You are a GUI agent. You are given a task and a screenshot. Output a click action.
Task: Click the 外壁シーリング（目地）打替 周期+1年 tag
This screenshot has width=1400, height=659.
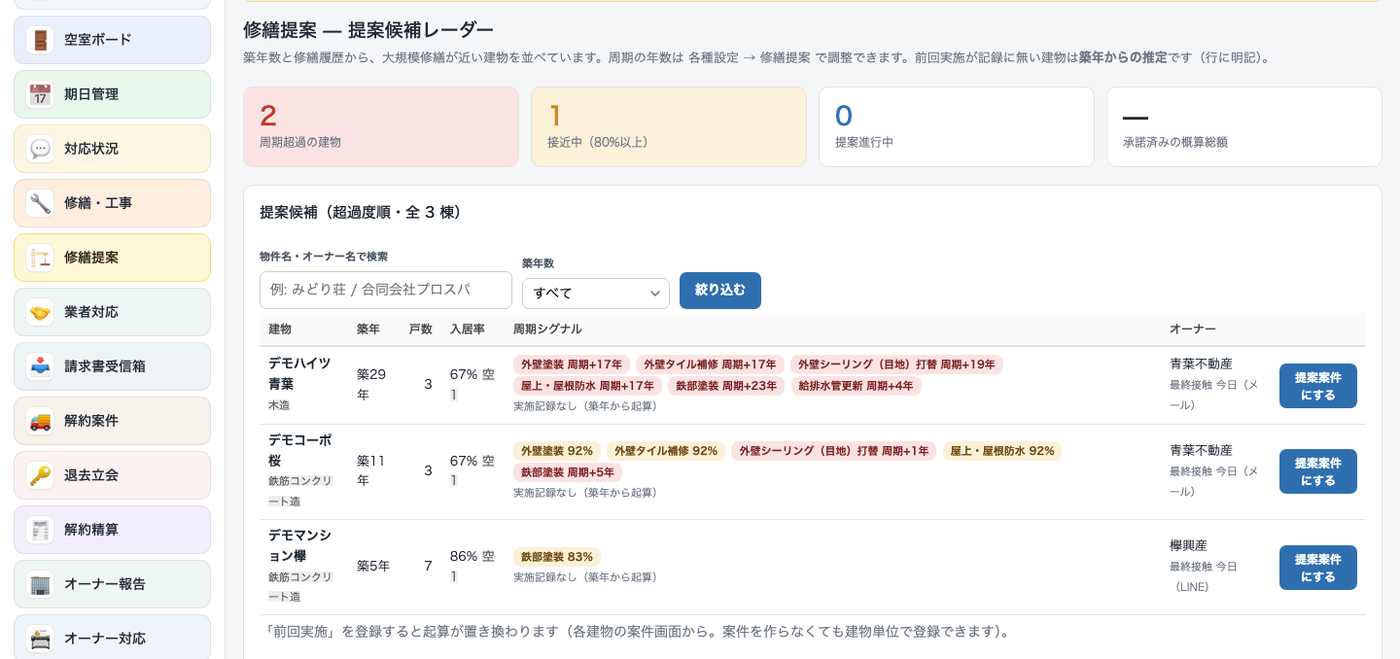(x=834, y=451)
